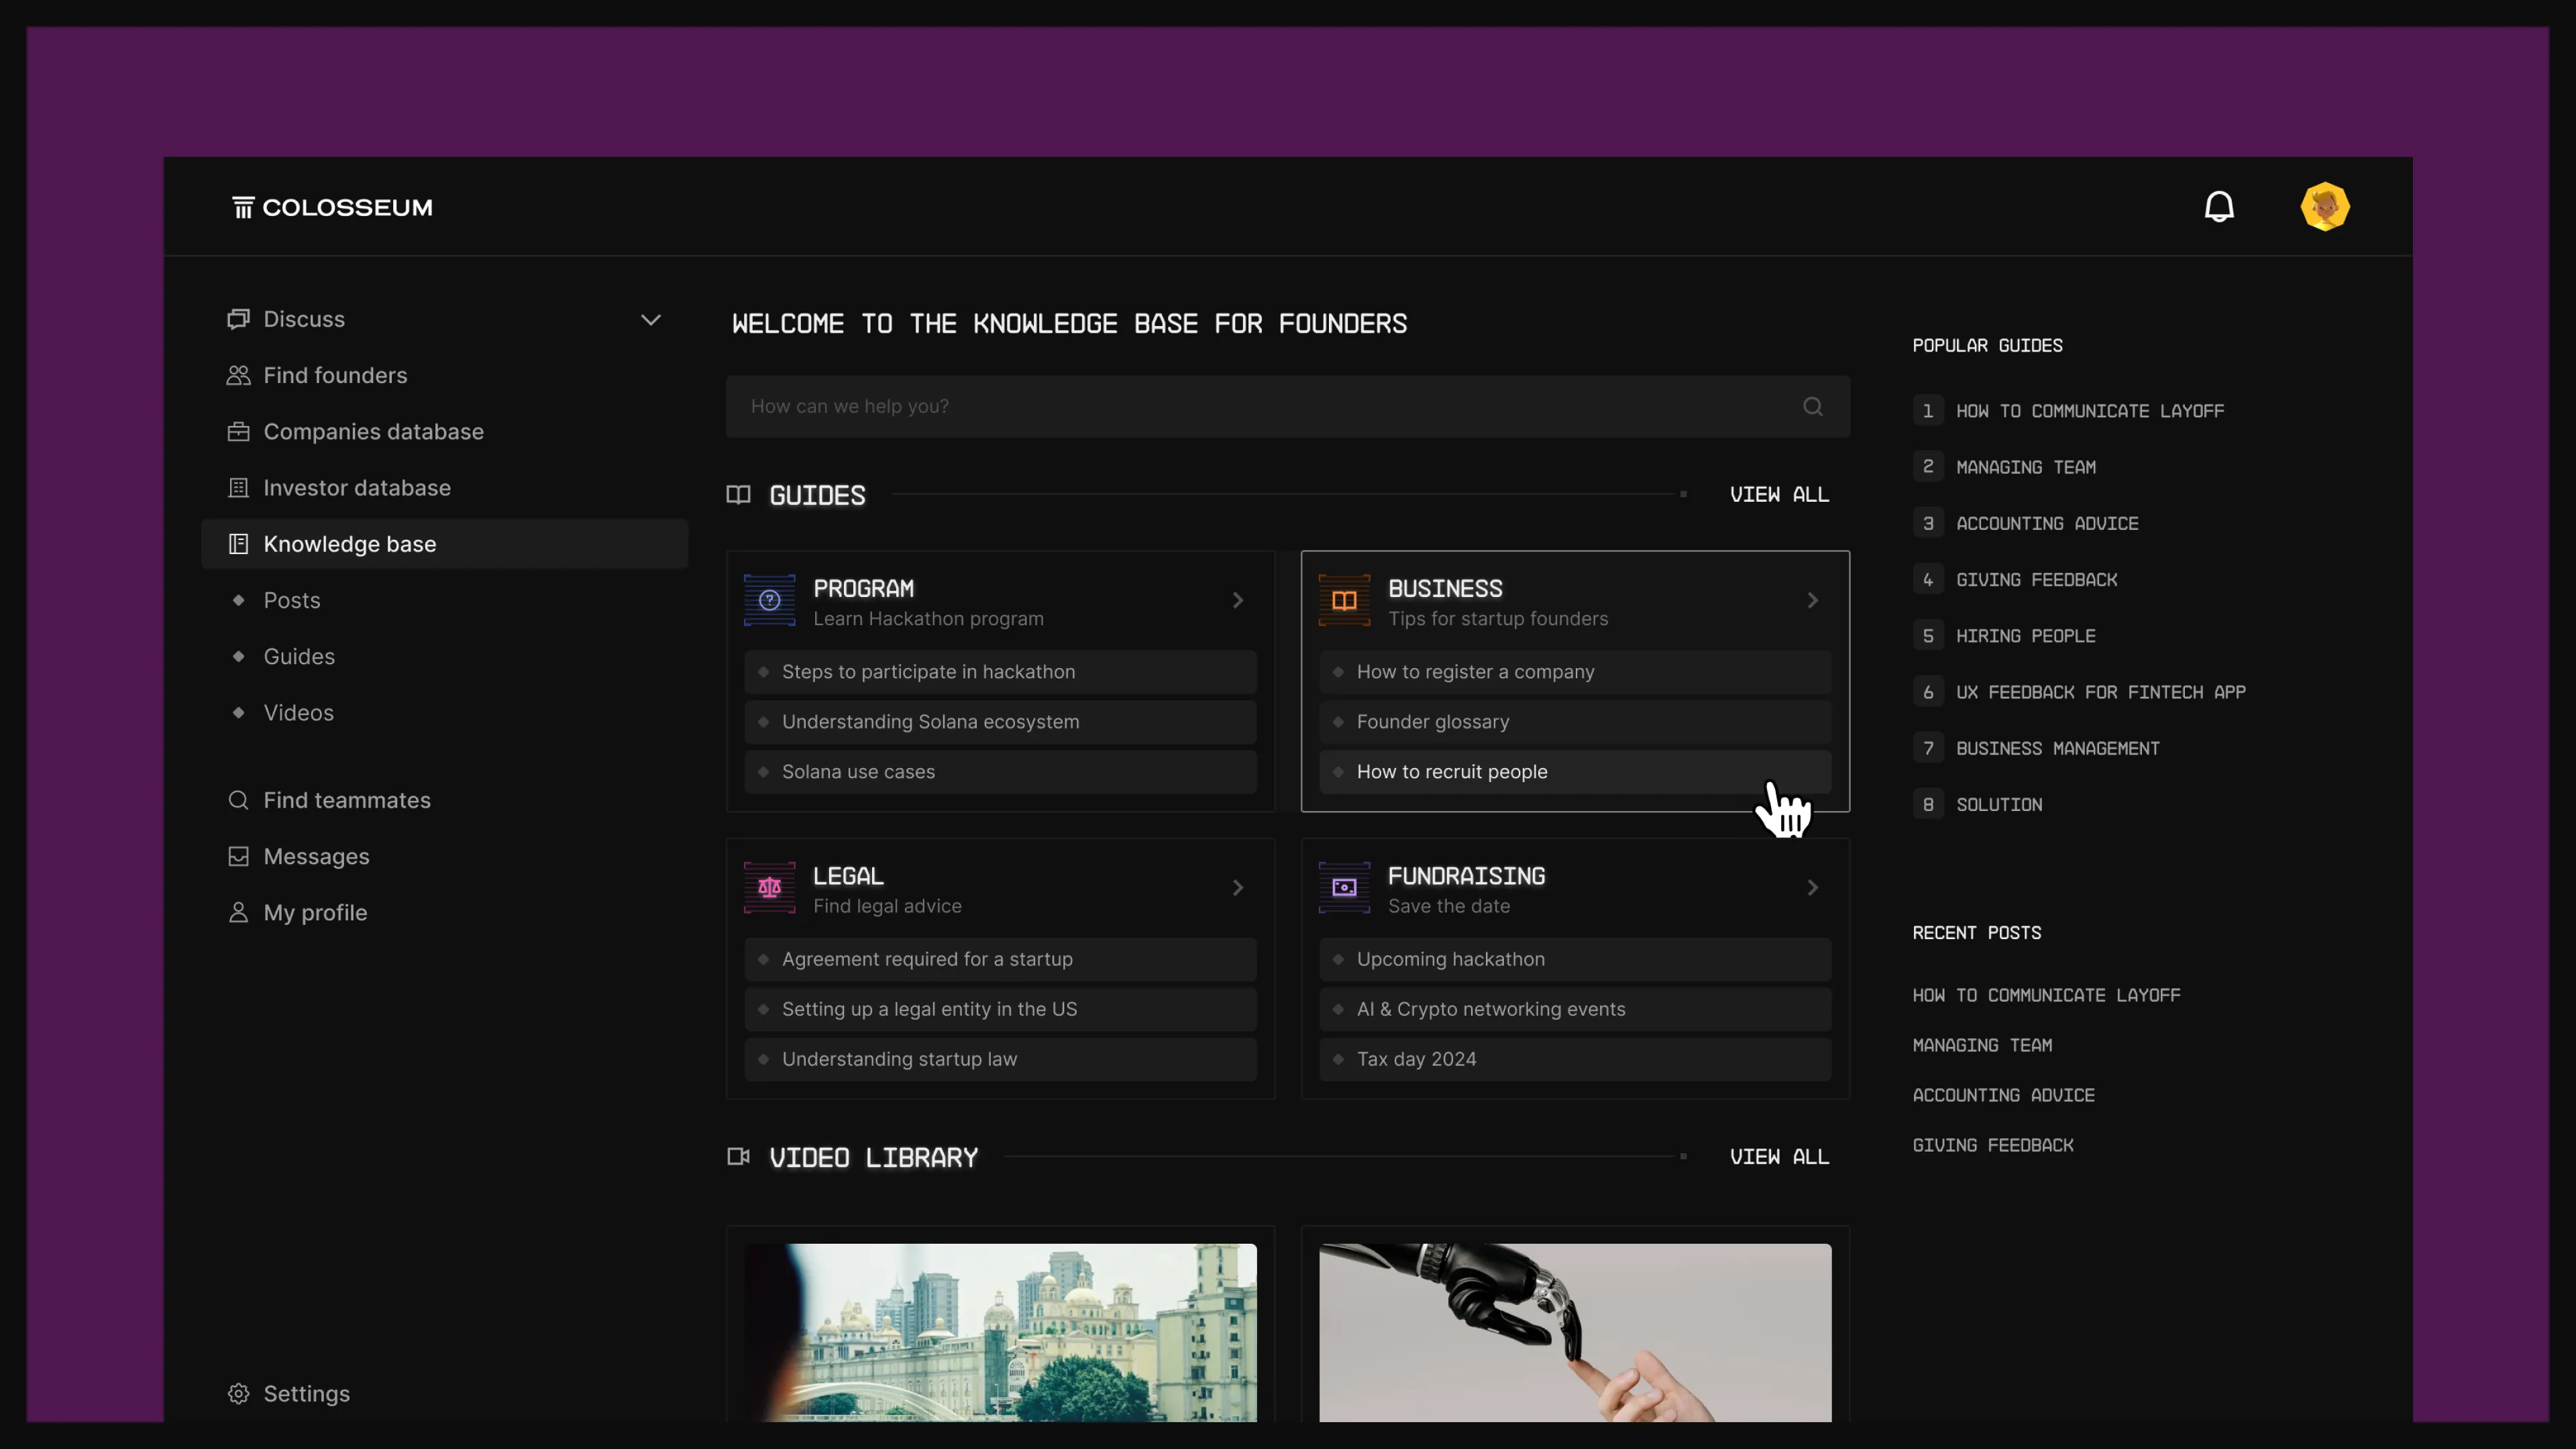This screenshot has width=2576, height=1449.
Task: Open How to recruit people guide
Action: click(x=1575, y=772)
